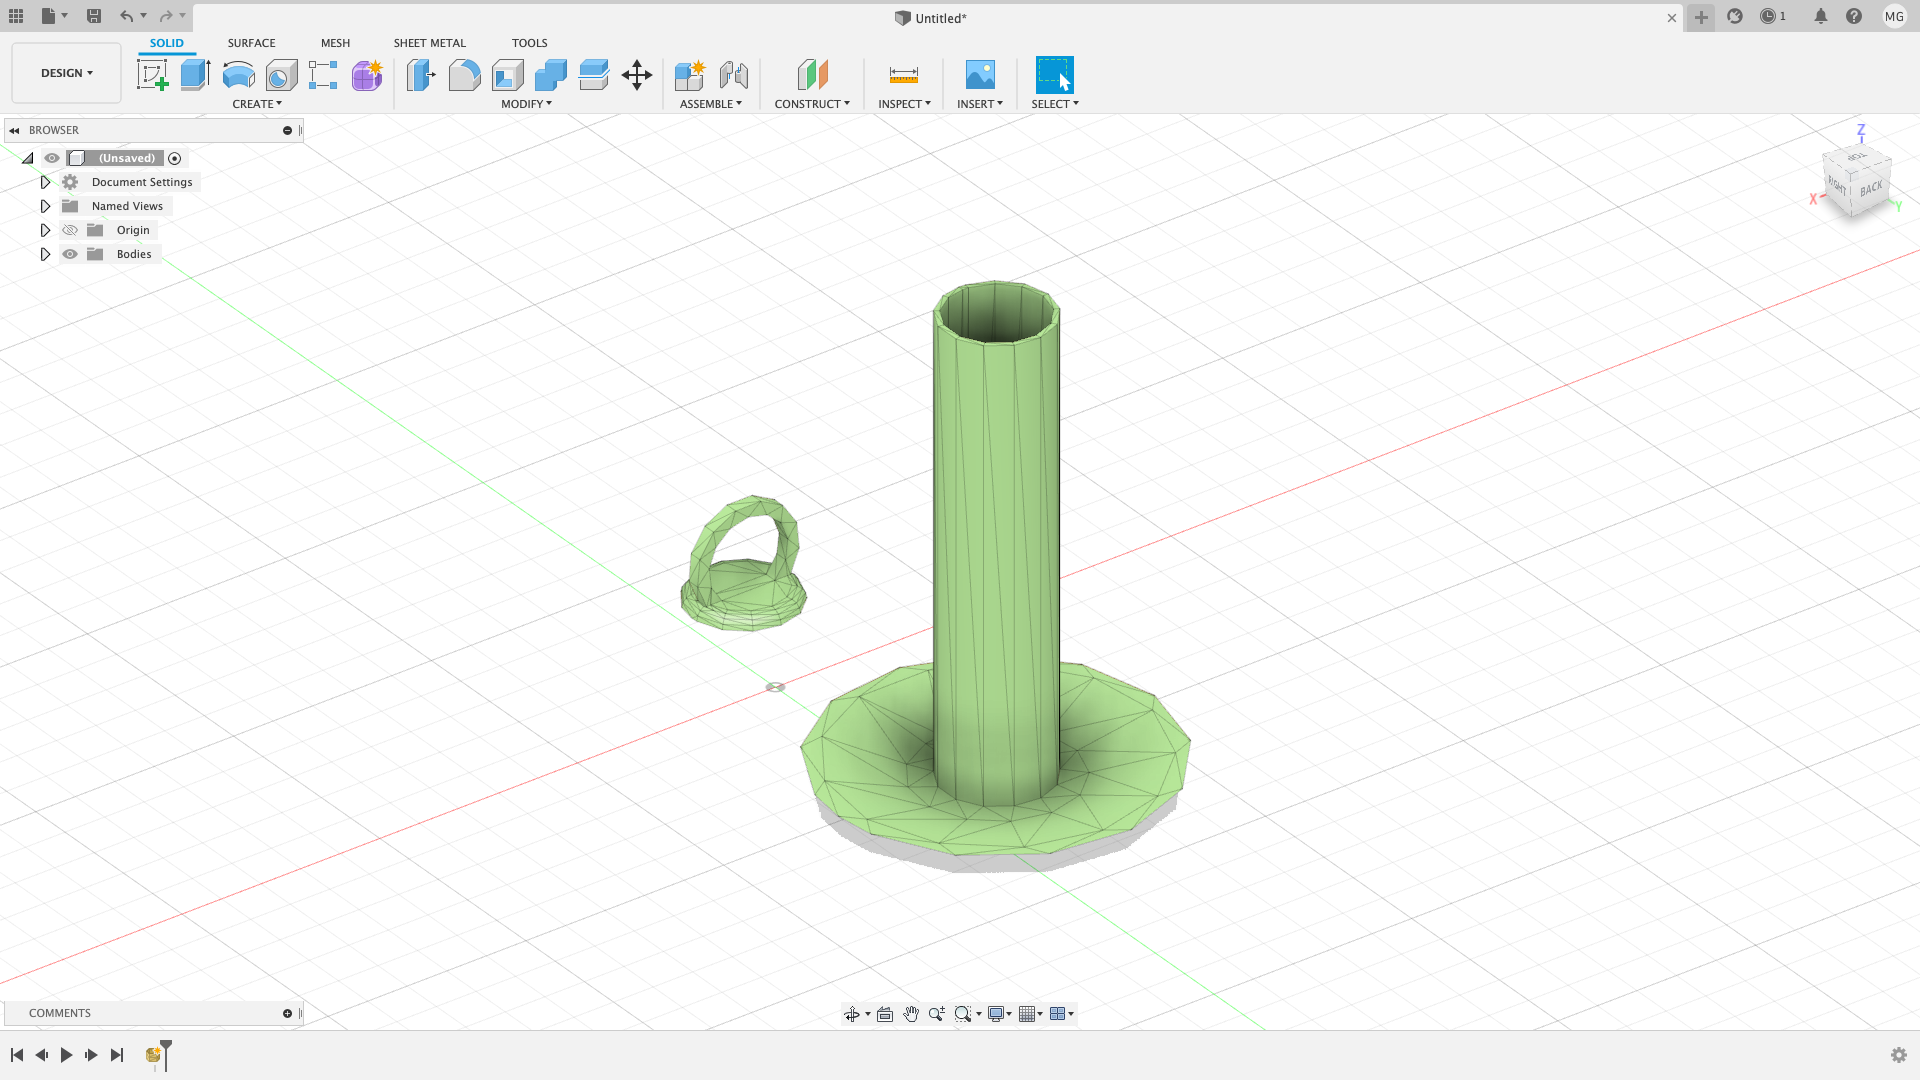Viewport: 1920px width, 1080px height.
Task: Toggle visibility of the Unsaved document
Action: point(51,158)
